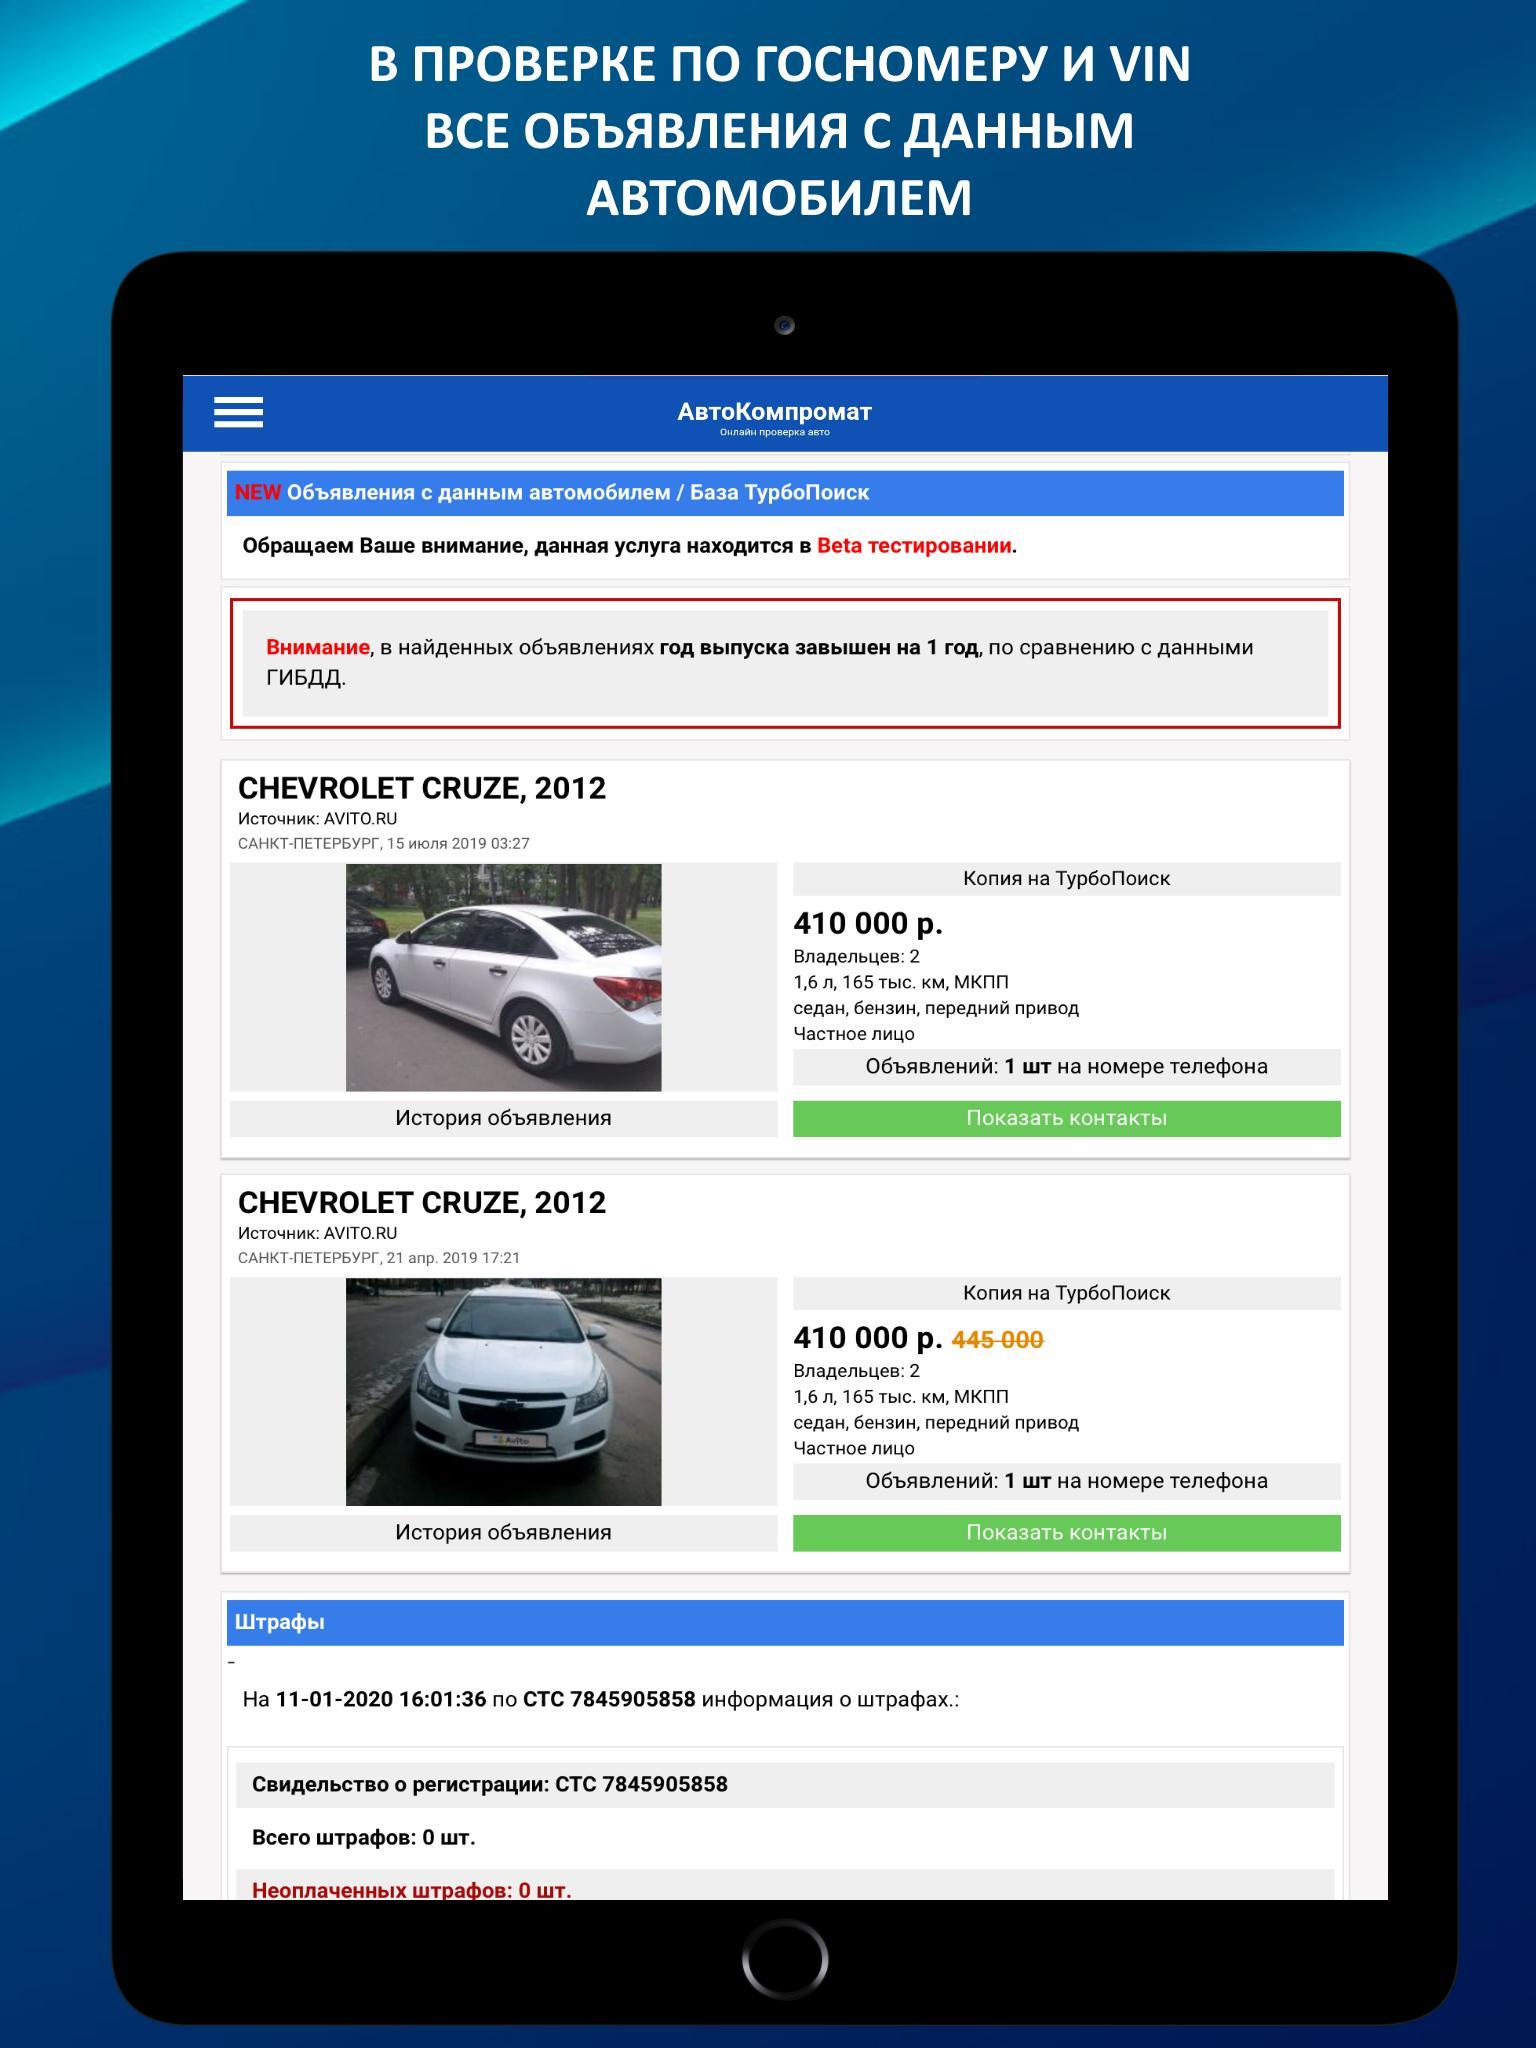Click 'Частное лицо' in second listing
Screen dimensions: 1536x2048
(x=854, y=1448)
